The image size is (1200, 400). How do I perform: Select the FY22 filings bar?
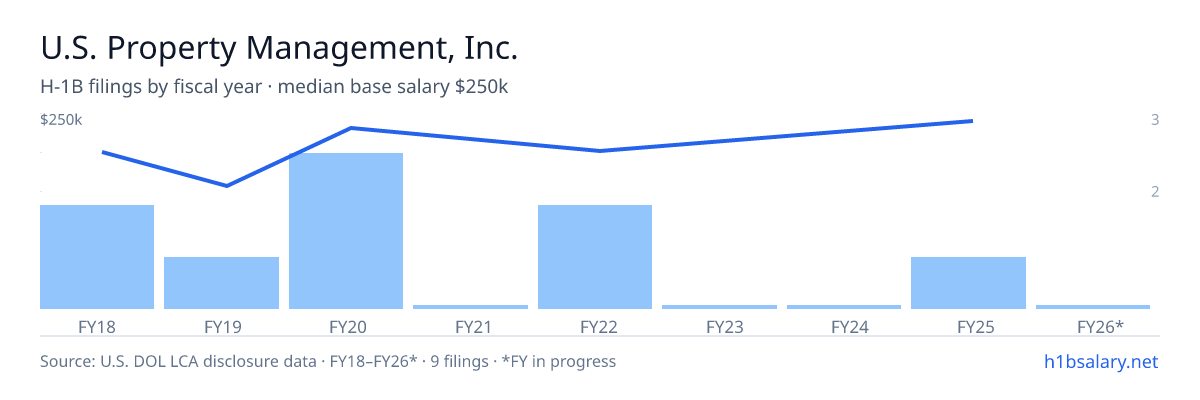595,257
